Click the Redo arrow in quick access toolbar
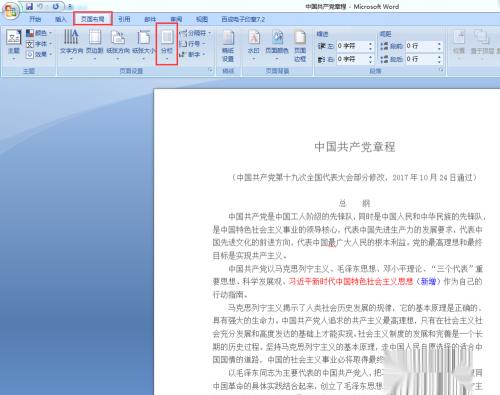Screen dimensions: 500x395 (x=55, y=6)
